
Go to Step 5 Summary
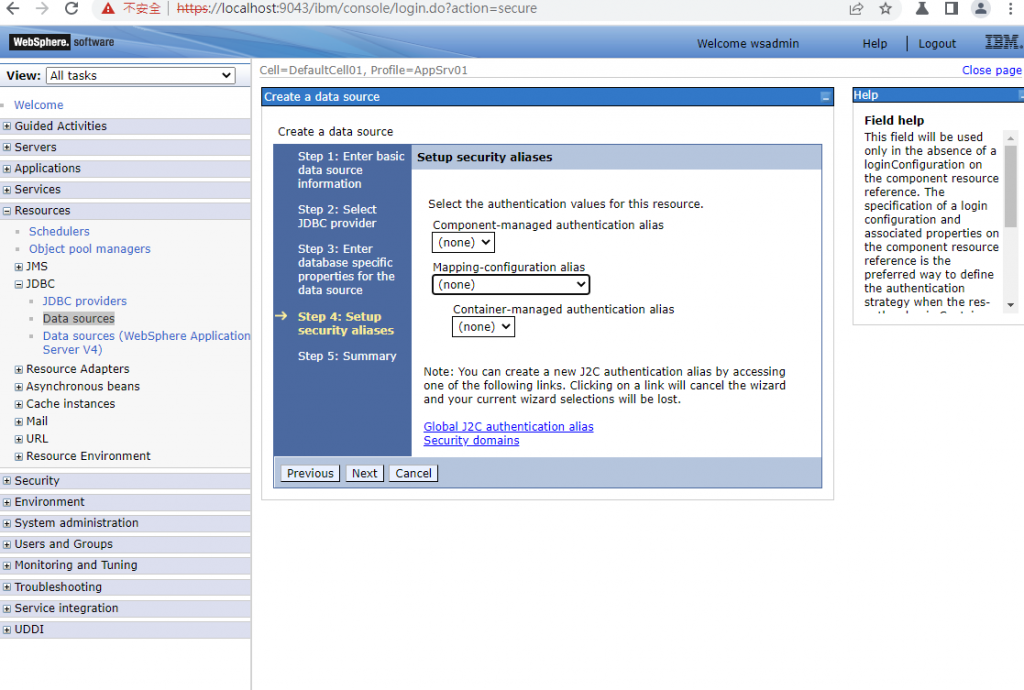pos(347,356)
